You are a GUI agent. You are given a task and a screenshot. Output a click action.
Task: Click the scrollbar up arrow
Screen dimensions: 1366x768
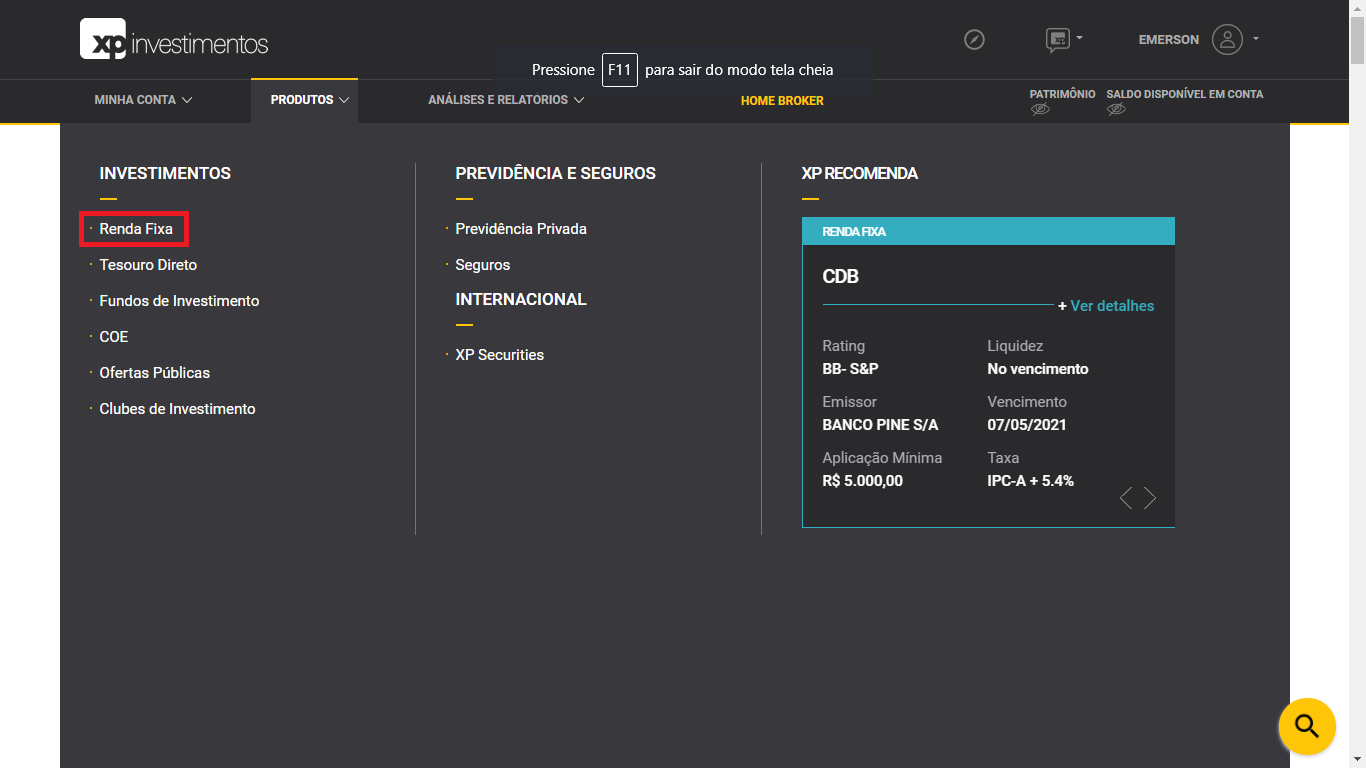click(1357, 8)
